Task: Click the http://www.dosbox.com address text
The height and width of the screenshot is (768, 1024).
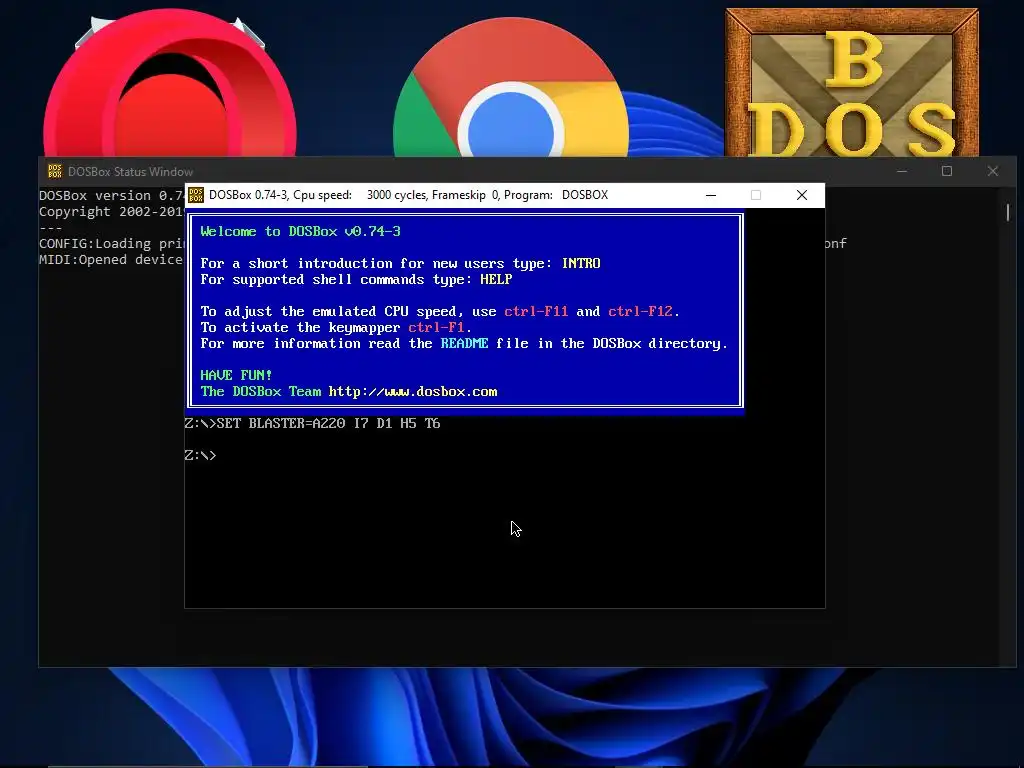Action: click(x=413, y=392)
